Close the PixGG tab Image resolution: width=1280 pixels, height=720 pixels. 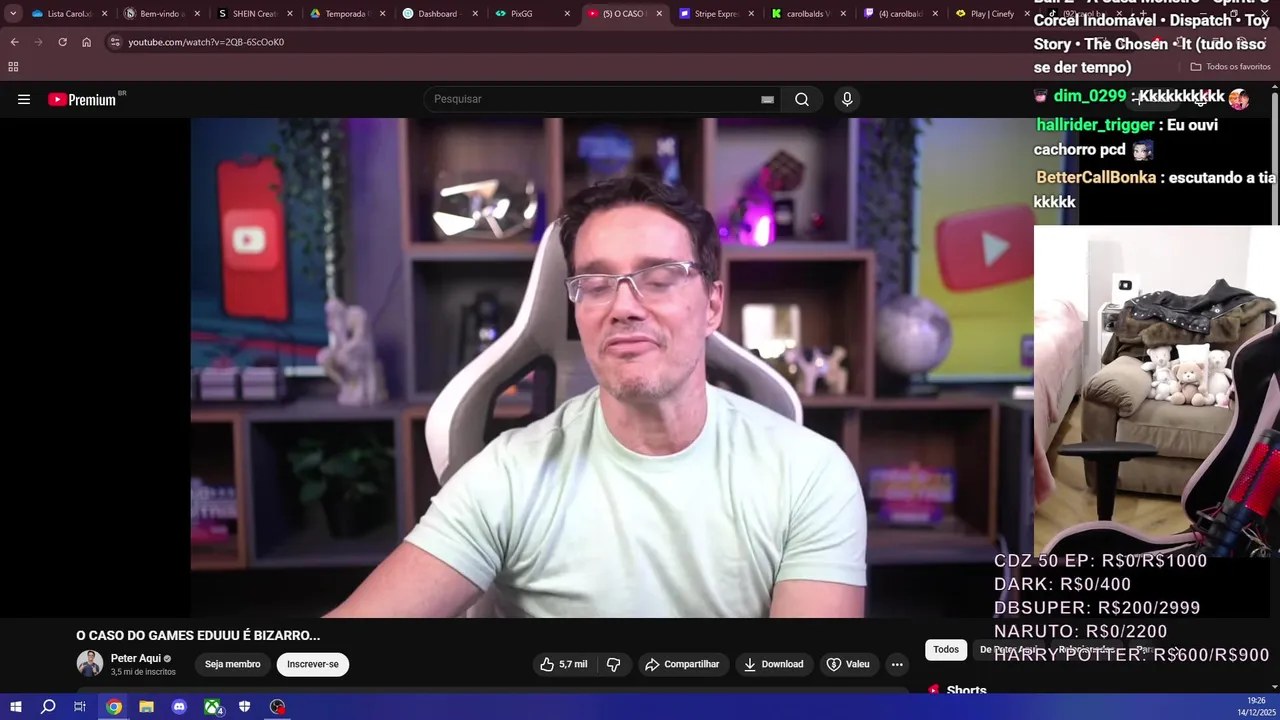568,14
